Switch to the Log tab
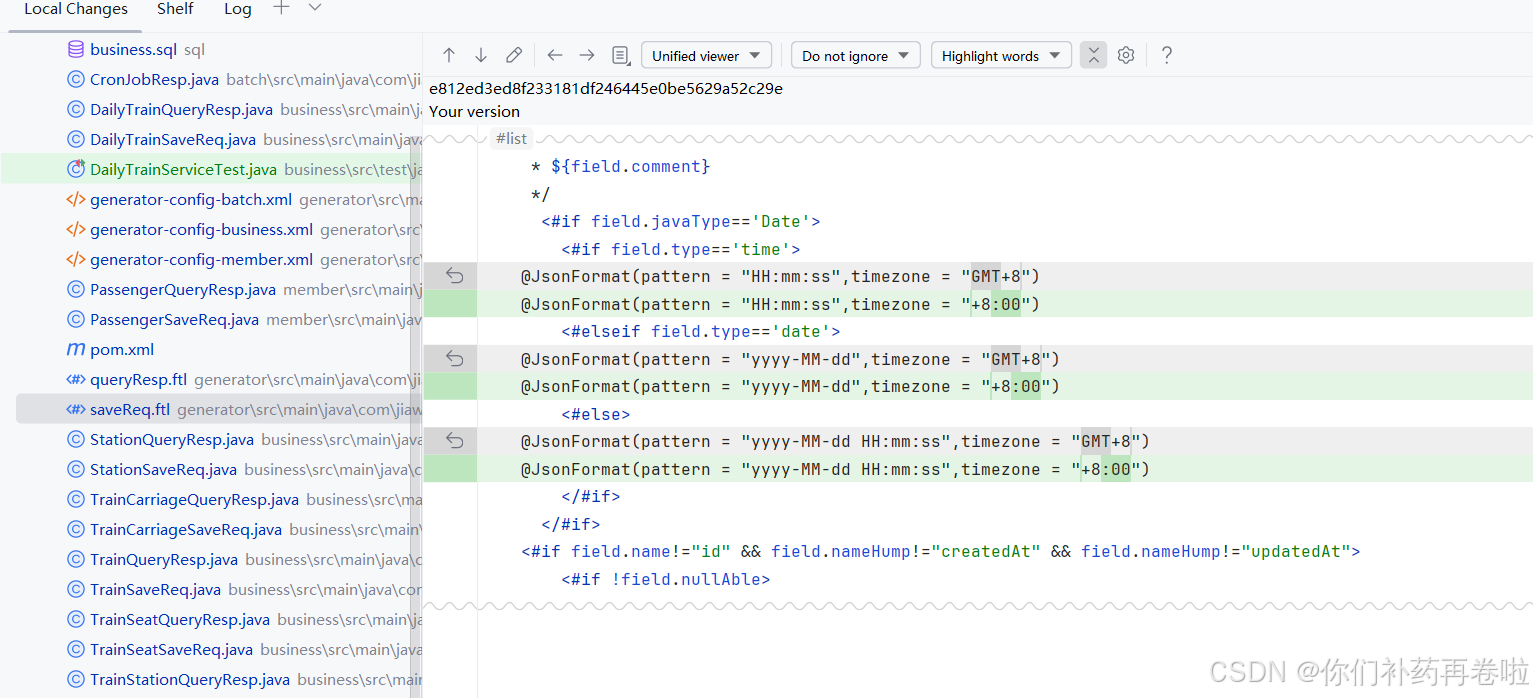The image size is (1533, 698). tap(238, 9)
